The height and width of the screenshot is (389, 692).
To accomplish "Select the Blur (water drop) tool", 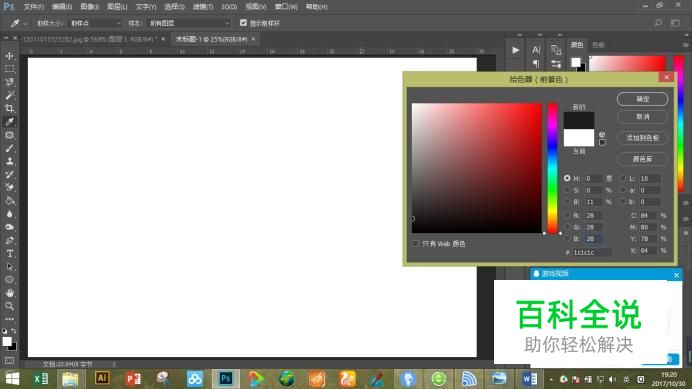I will click(x=9, y=214).
